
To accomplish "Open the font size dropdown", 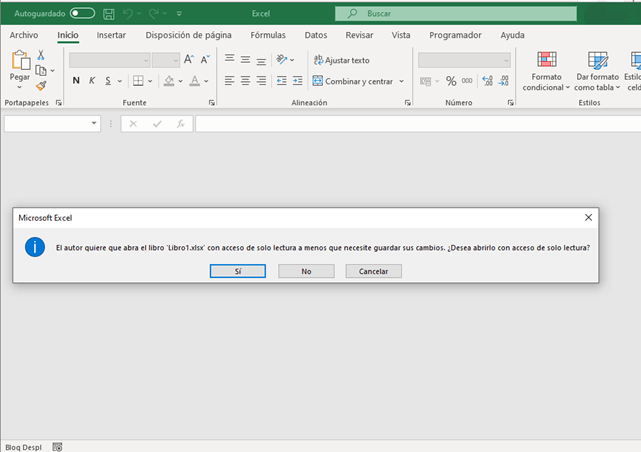I will click(x=176, y=60).
